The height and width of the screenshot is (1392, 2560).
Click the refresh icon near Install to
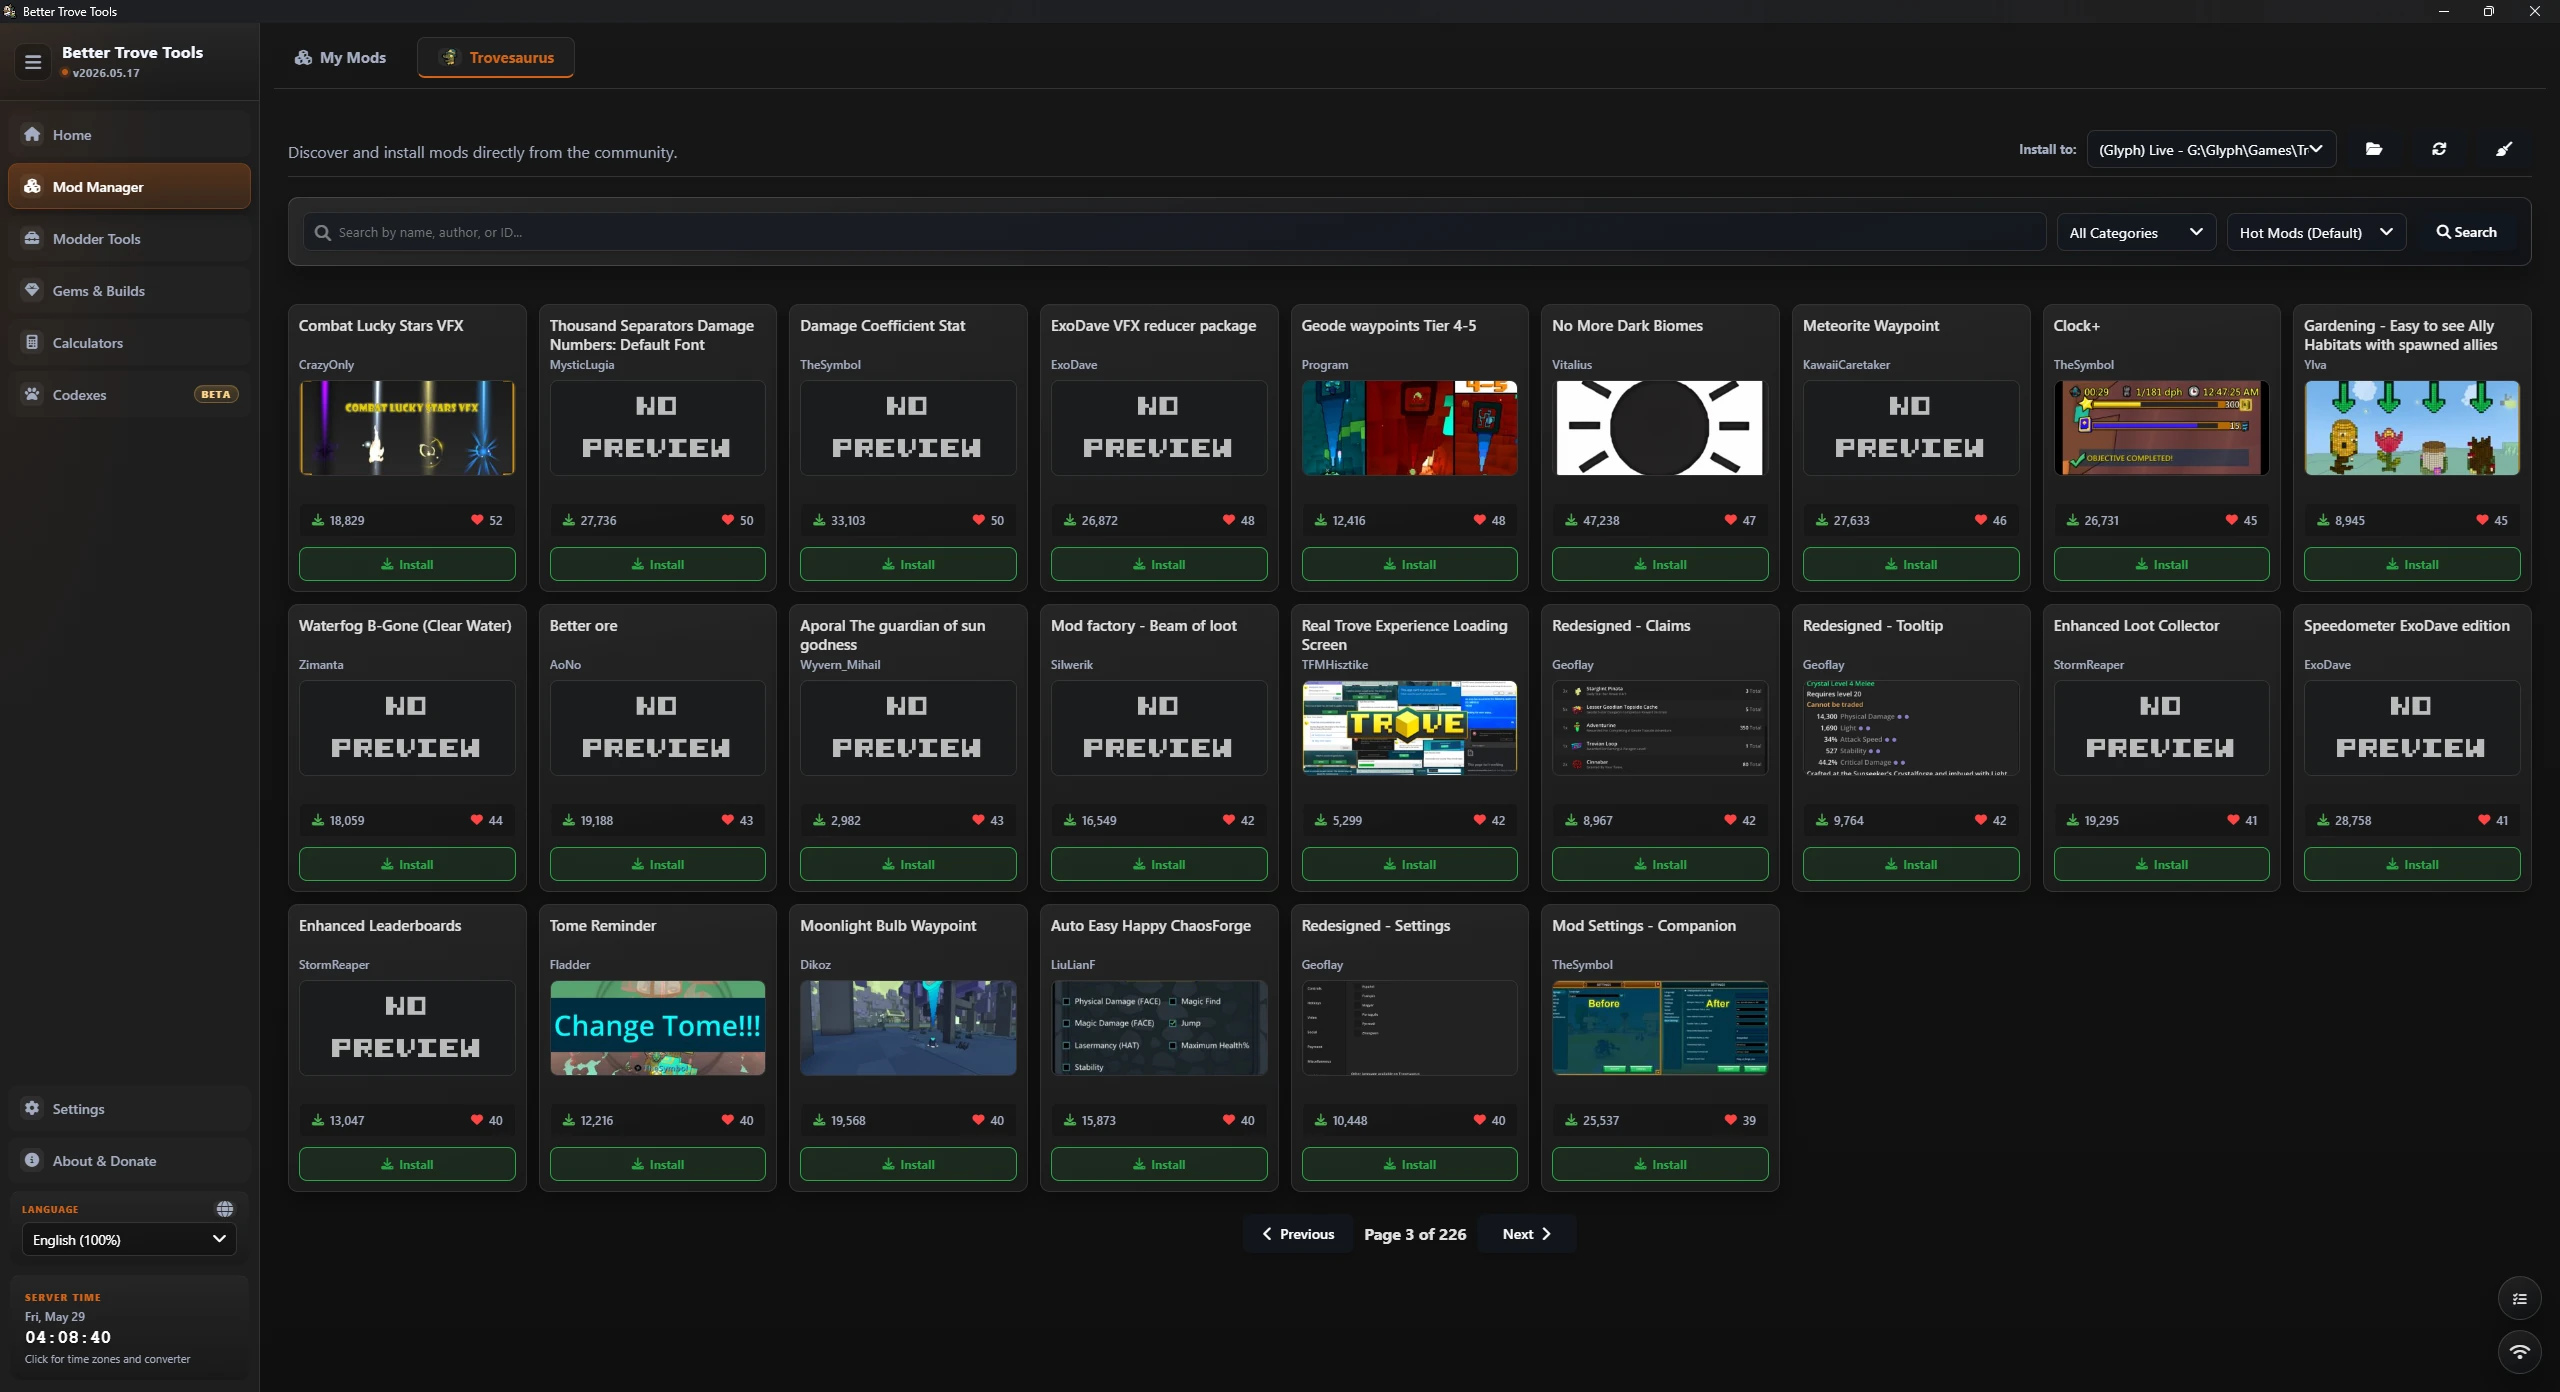2439,149
